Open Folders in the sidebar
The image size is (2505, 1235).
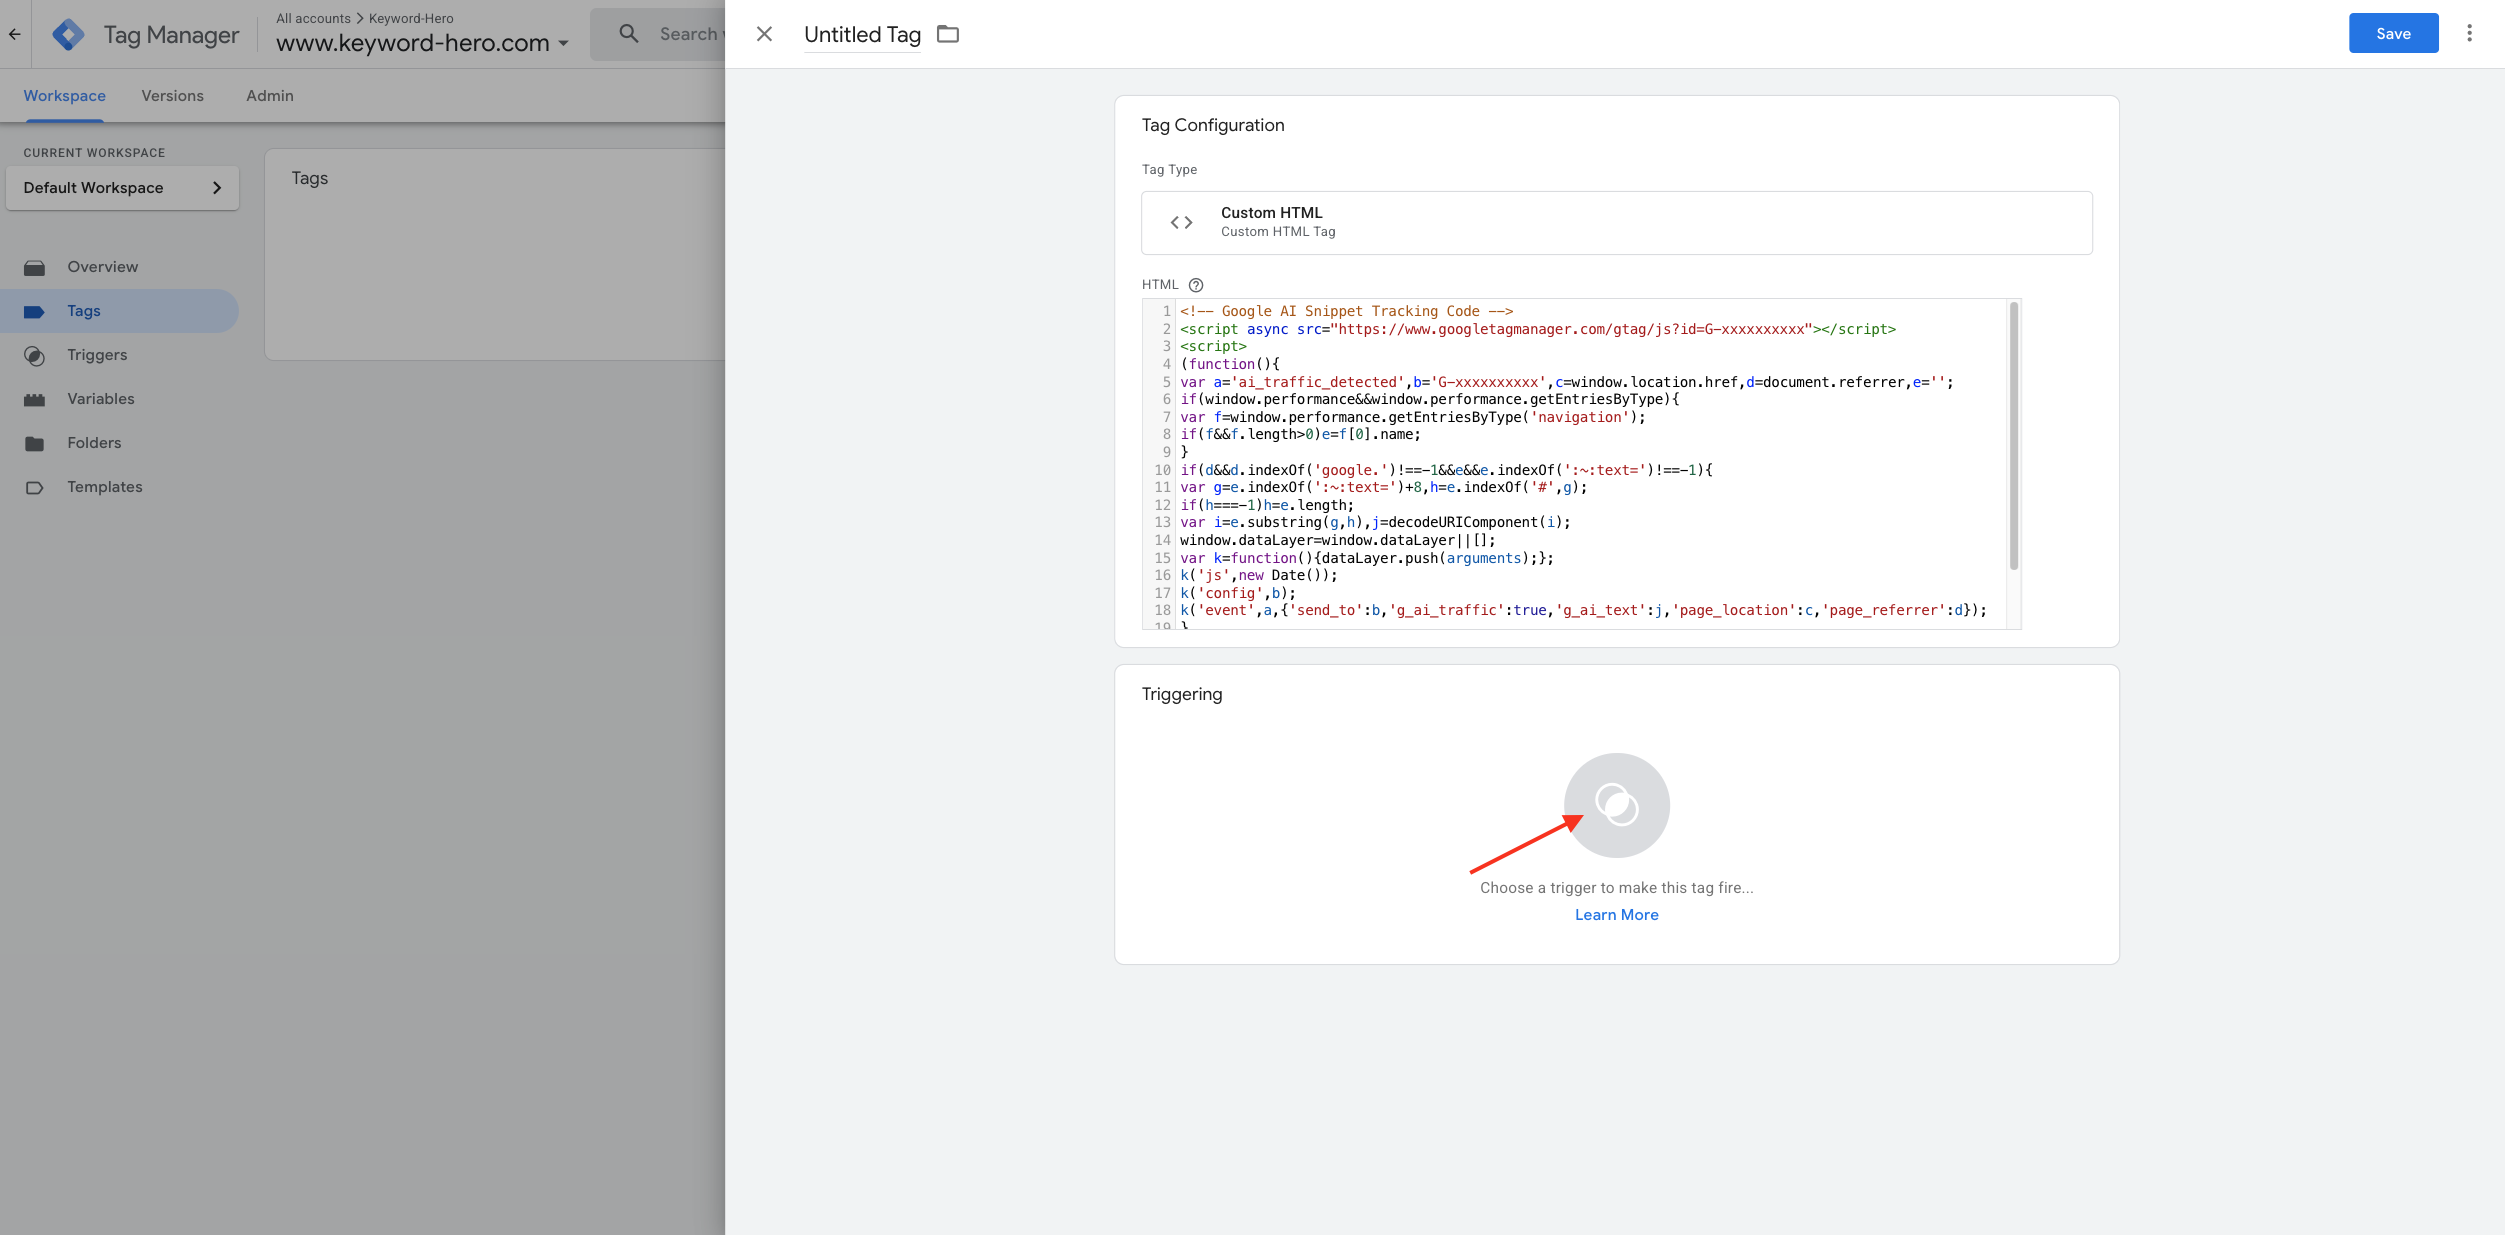pos(119,443)
